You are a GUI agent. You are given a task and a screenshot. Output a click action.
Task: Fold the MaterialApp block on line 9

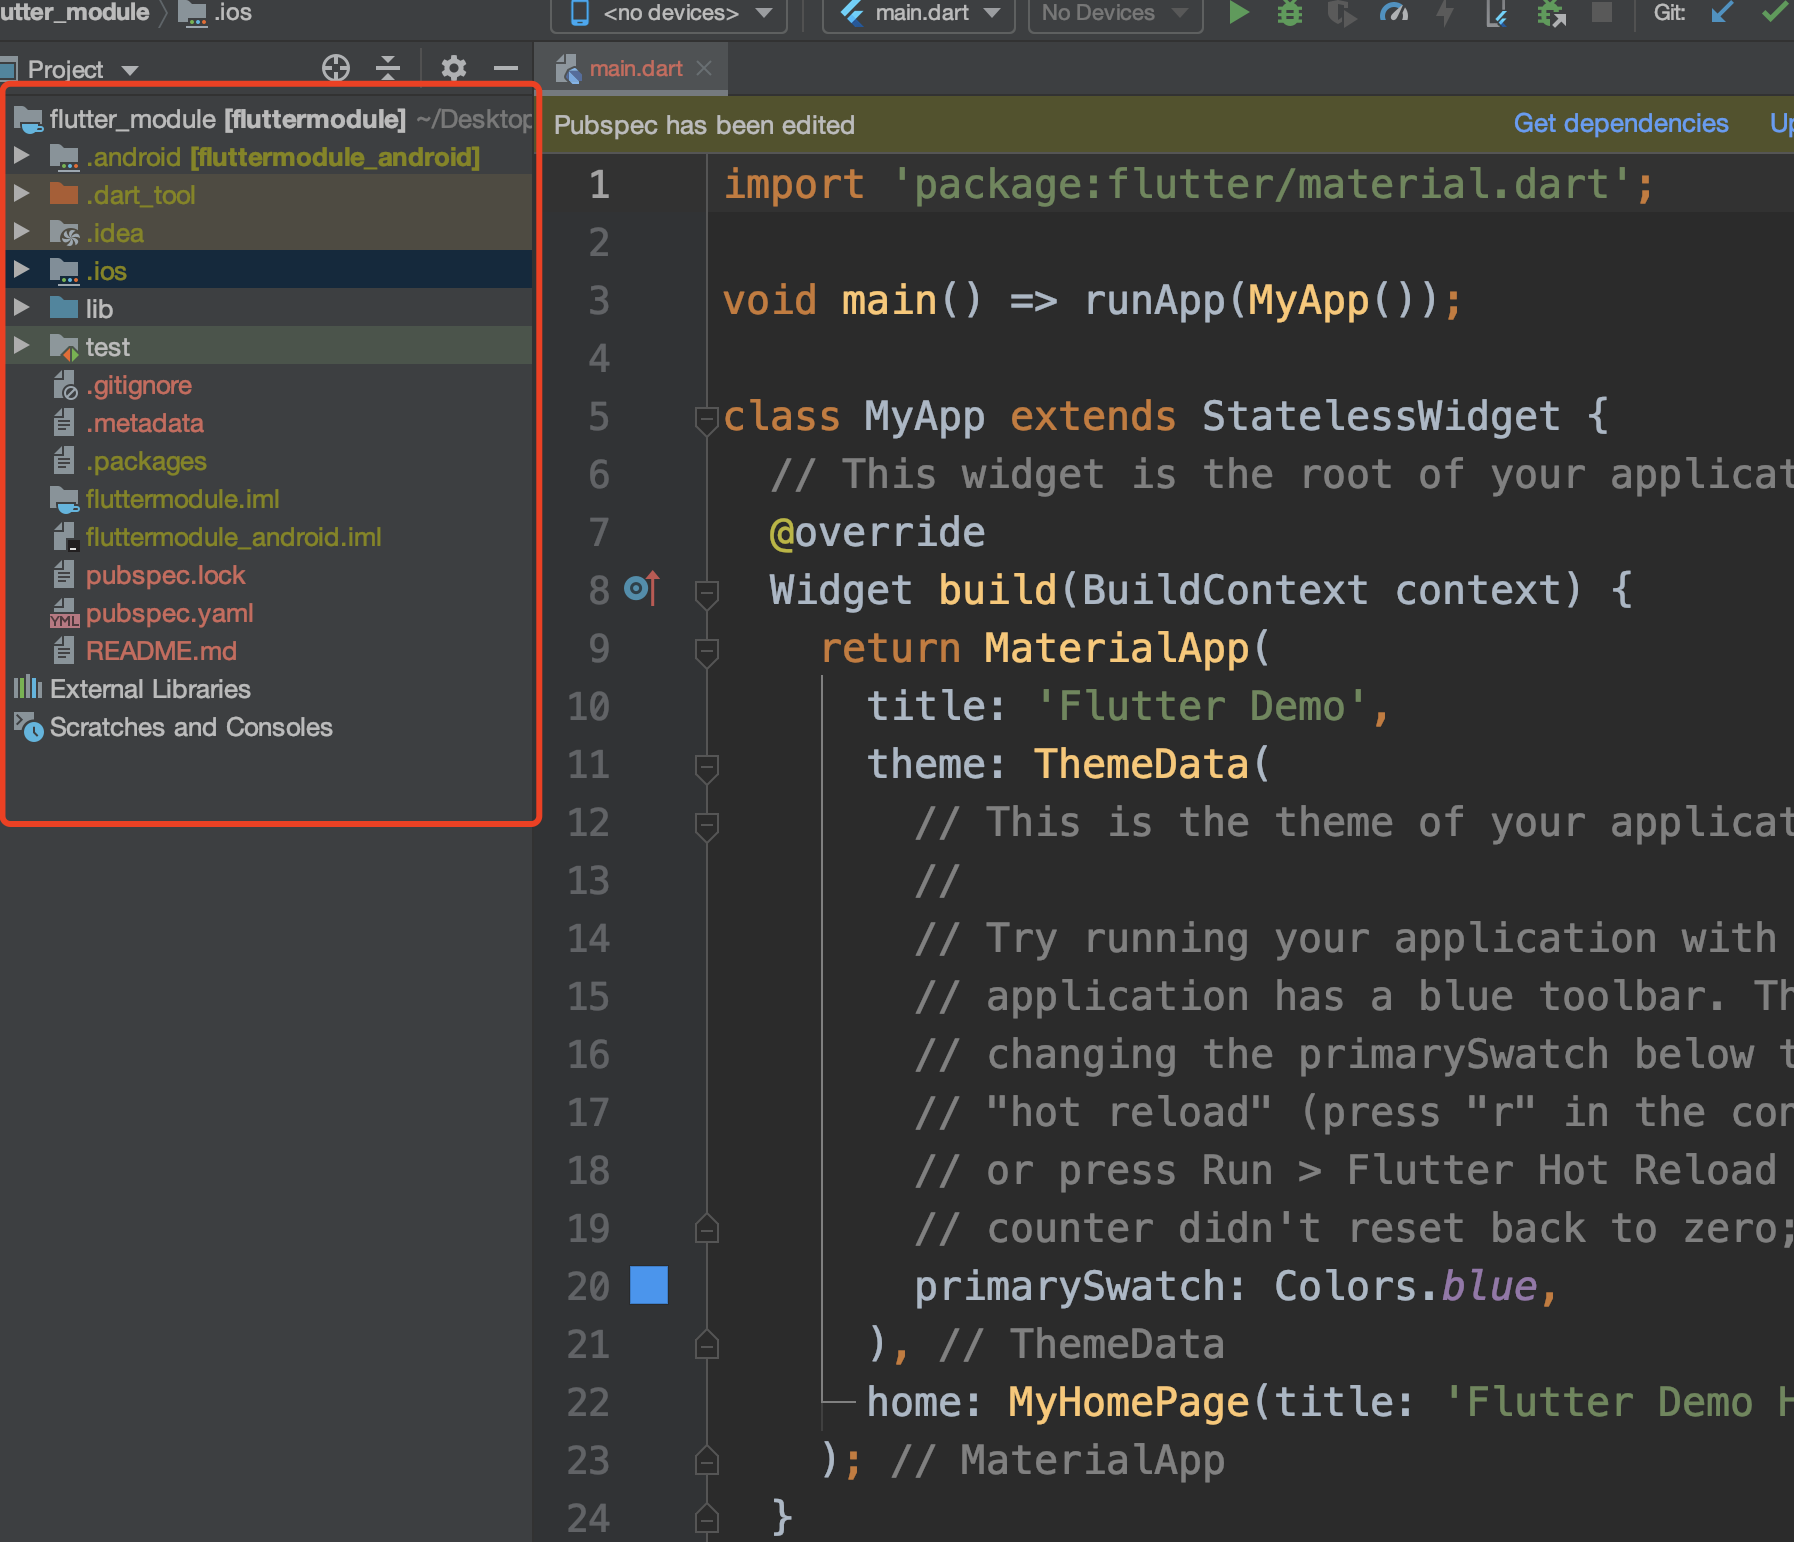[x=707, y=652]
